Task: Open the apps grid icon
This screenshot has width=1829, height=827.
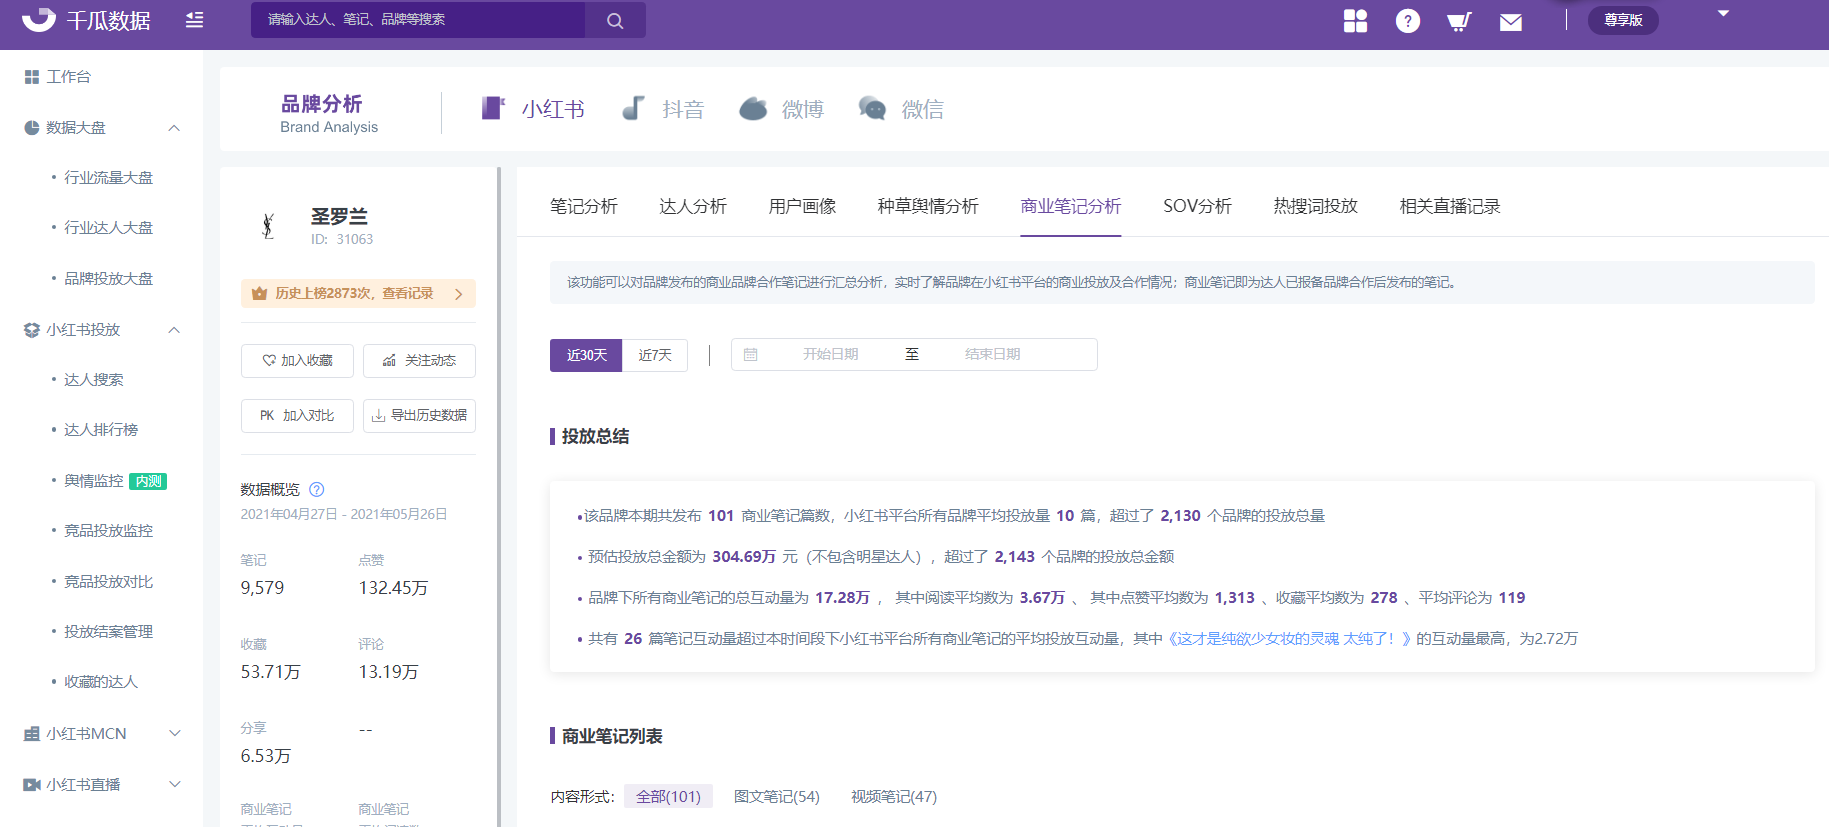Action: (1355, 21)
